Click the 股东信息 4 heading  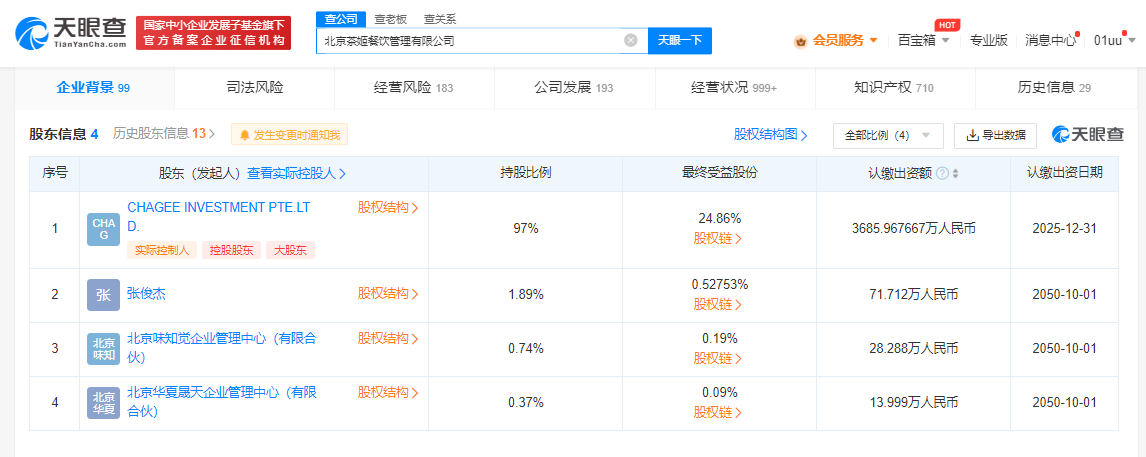64,134
